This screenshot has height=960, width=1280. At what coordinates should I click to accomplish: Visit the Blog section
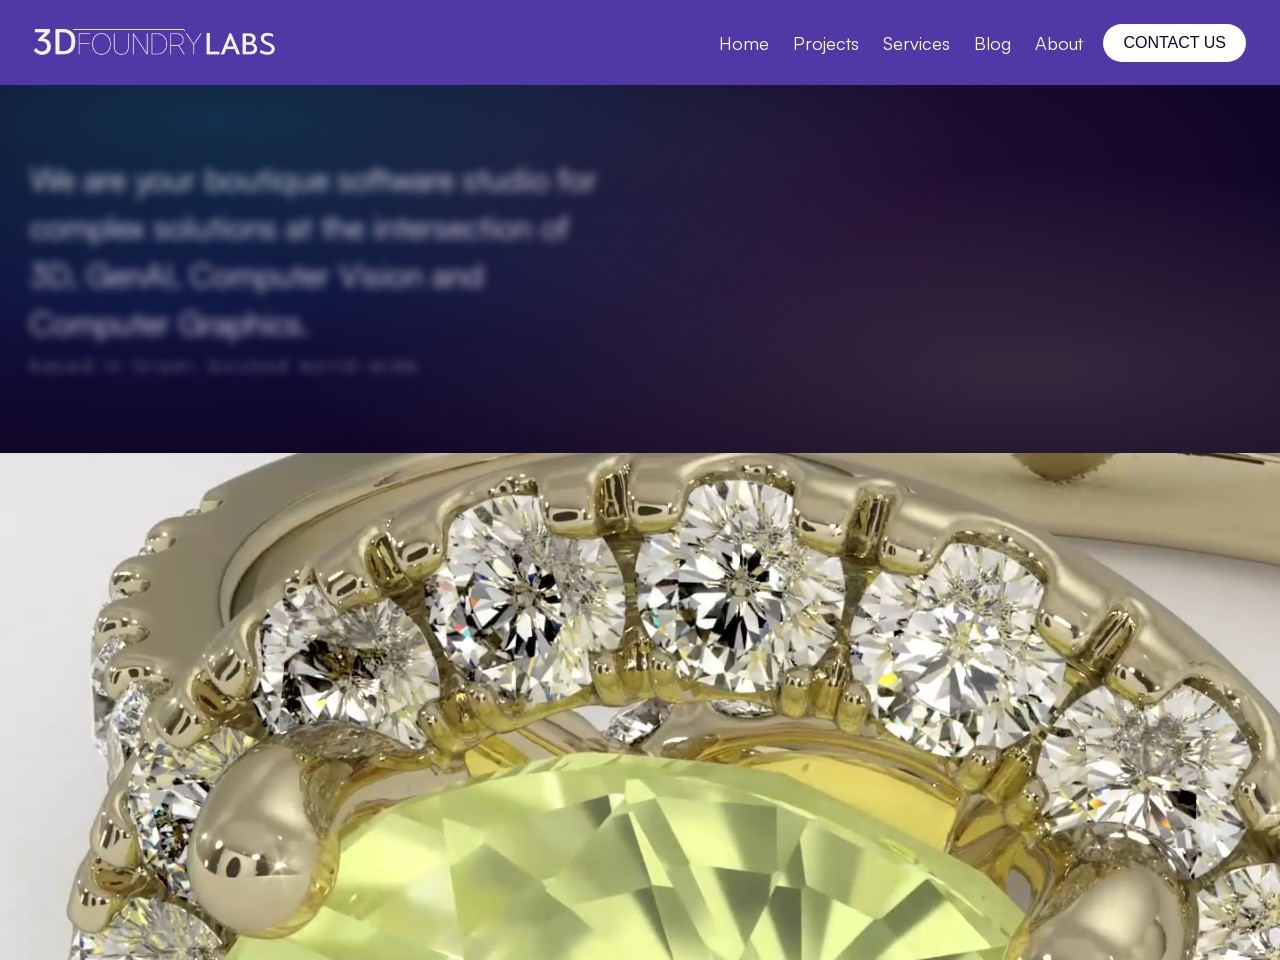992,44
